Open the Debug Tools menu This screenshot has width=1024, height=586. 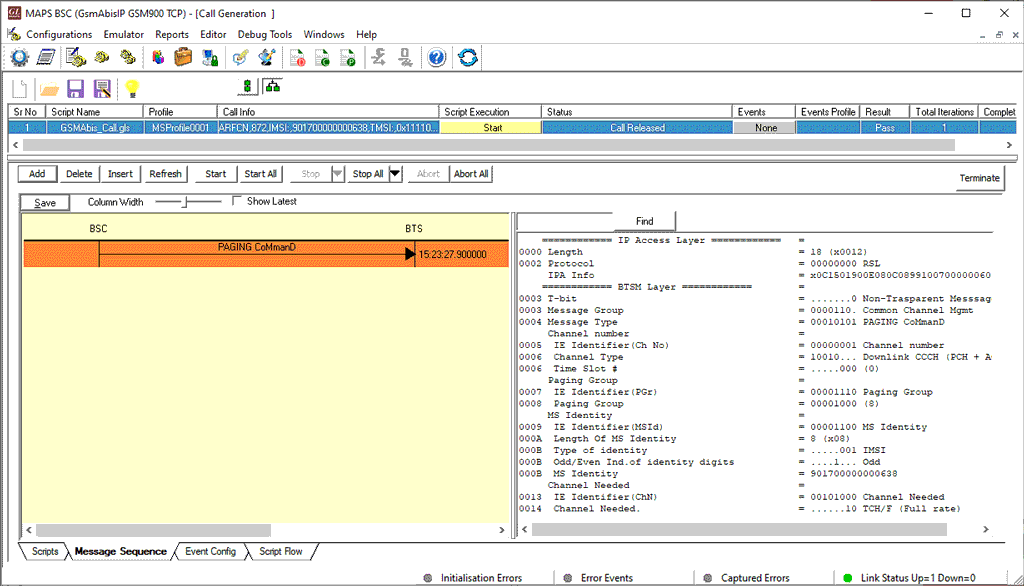(x=264, y=35)
